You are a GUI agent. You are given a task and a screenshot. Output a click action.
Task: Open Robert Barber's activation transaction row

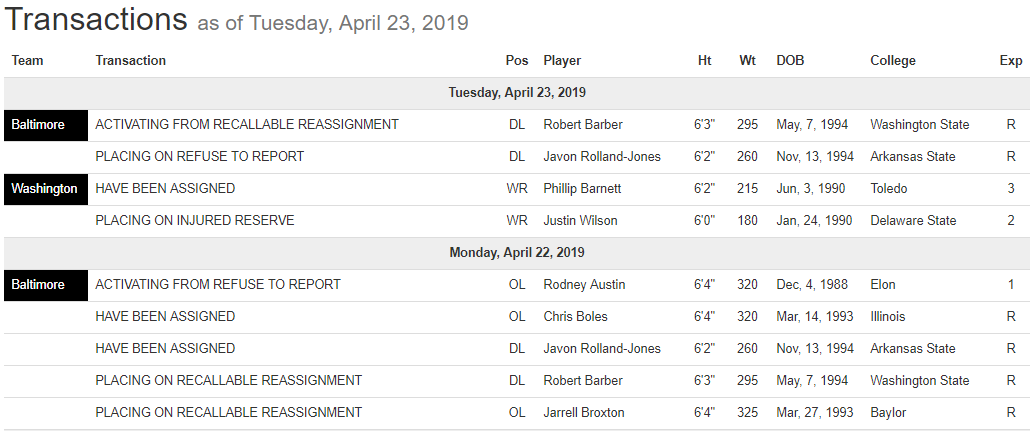click(246, 125)
